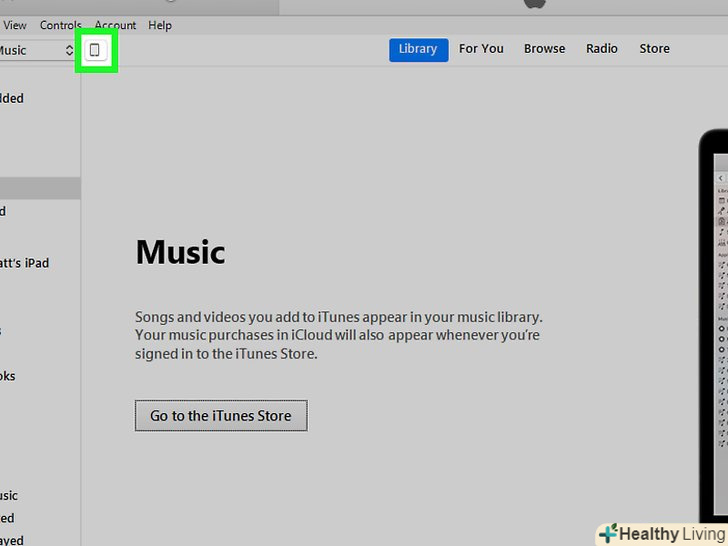This screenshot has width=728, height=546.
Task: Open the Help menu
Action: [160, 25]
